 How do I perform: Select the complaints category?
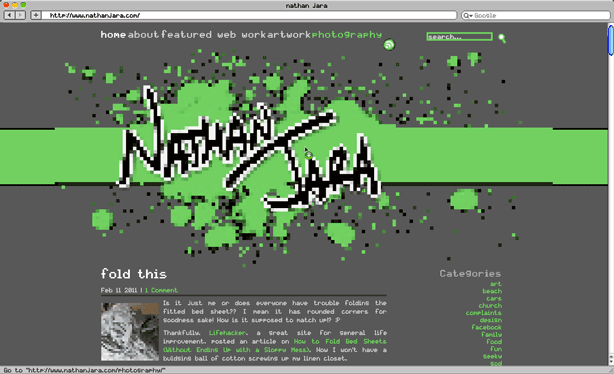484,313
